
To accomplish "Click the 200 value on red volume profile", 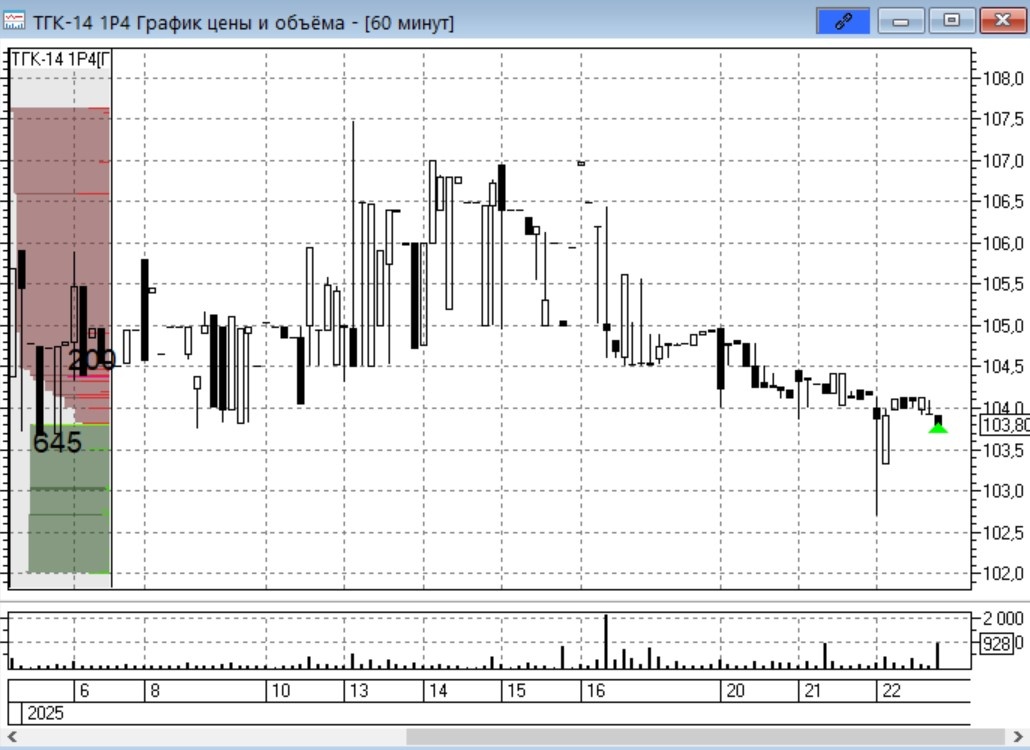I will pos(92,360).
